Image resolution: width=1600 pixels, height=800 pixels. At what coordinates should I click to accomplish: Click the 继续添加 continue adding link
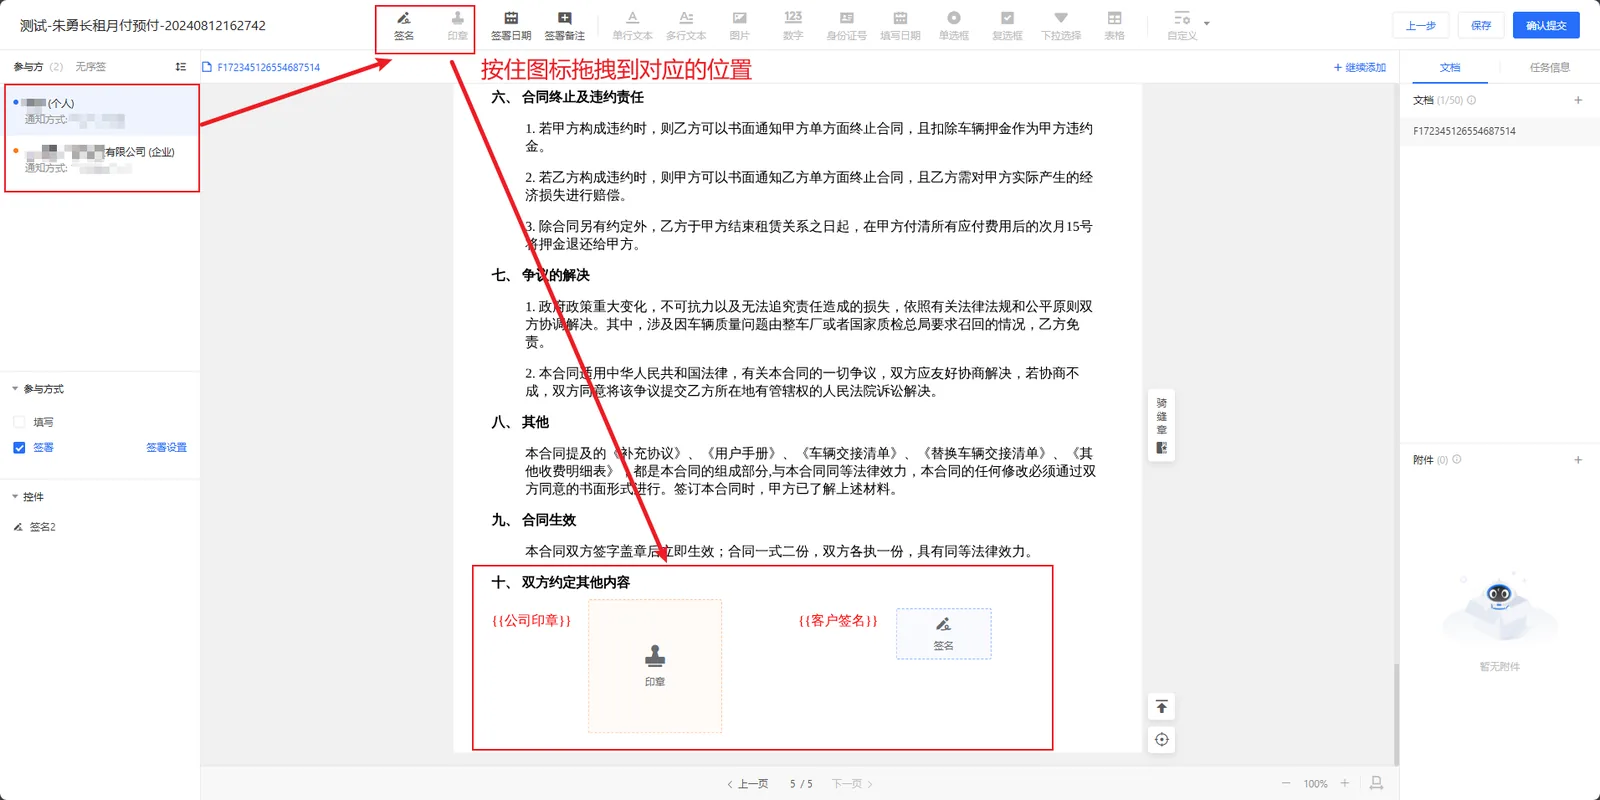[1360, 67]
